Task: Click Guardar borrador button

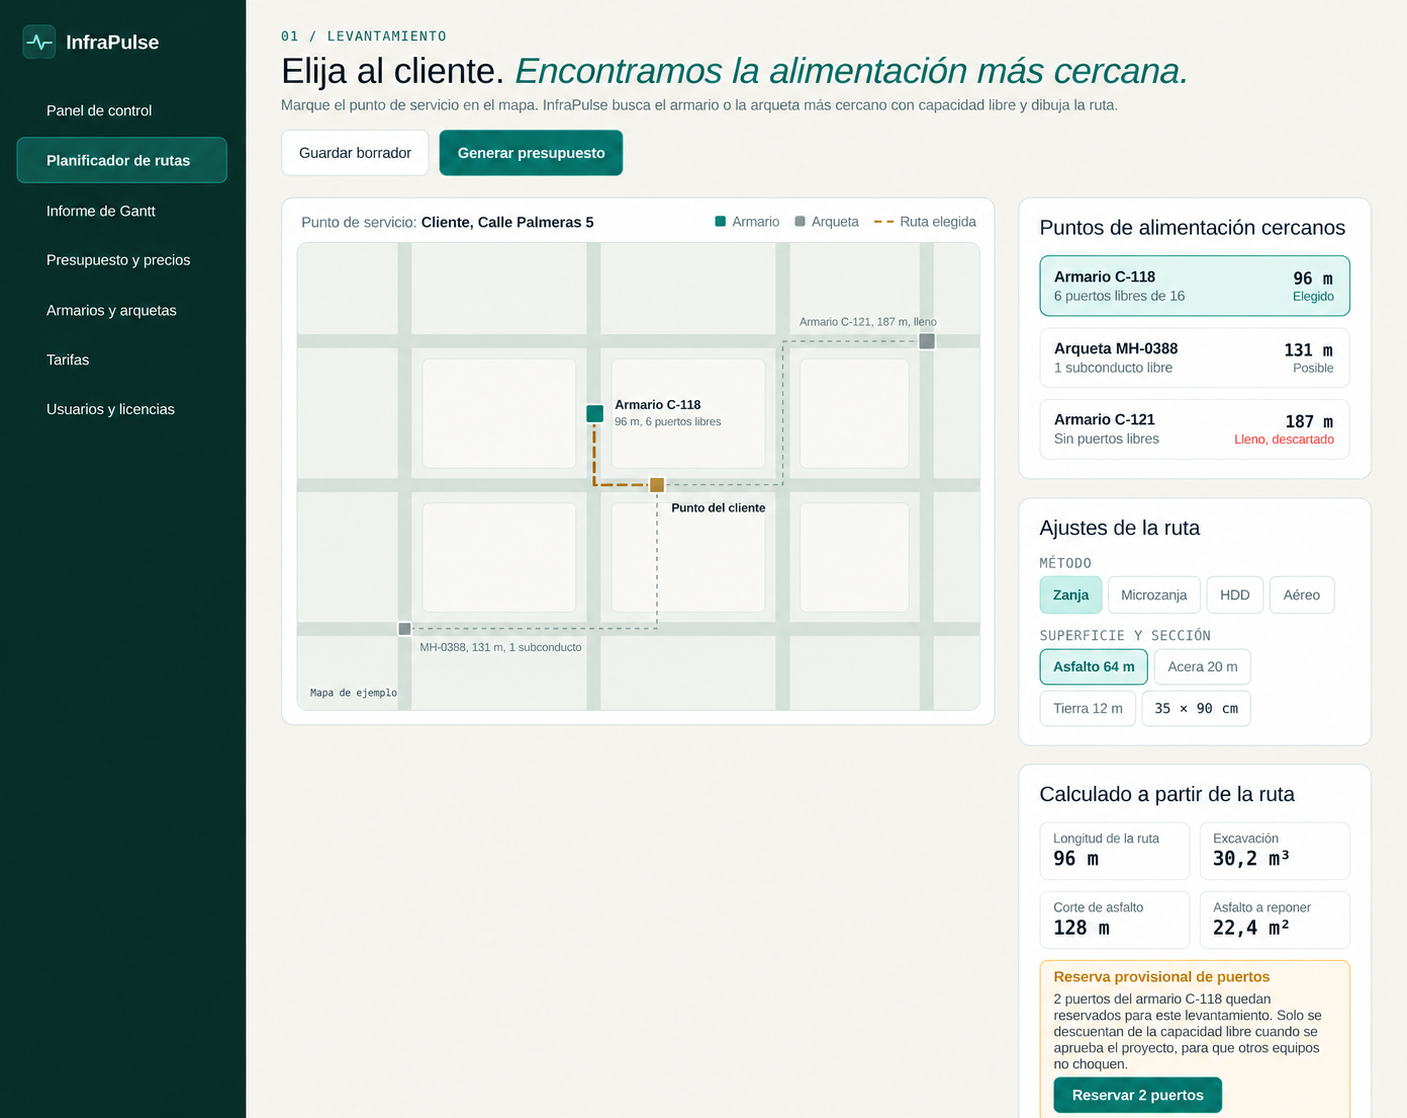Action: [x=355, y=153]
